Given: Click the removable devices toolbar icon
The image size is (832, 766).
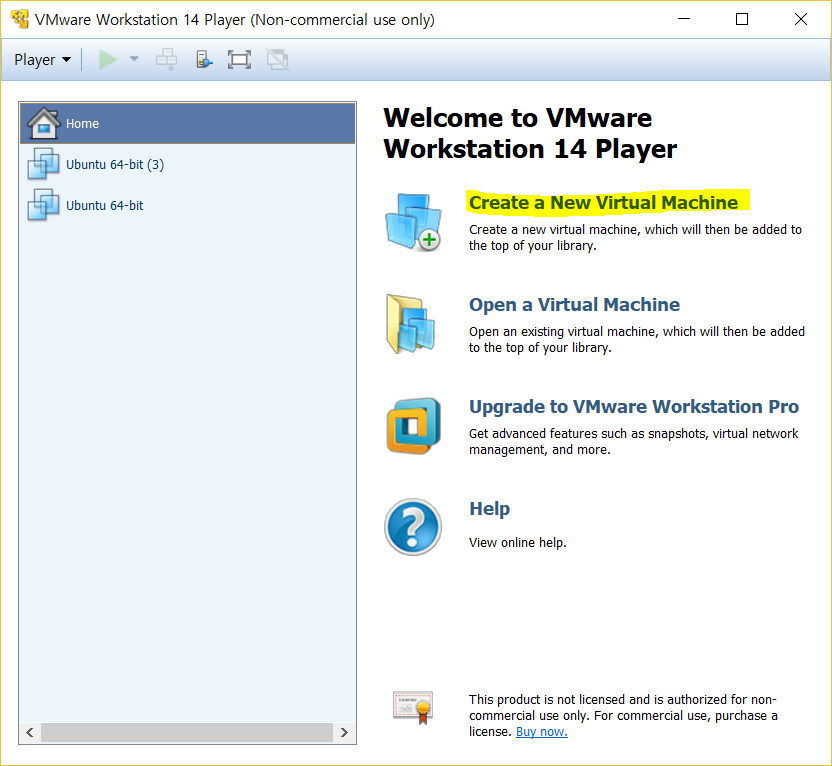Looking at the screenshot, I should coord(204,59).
